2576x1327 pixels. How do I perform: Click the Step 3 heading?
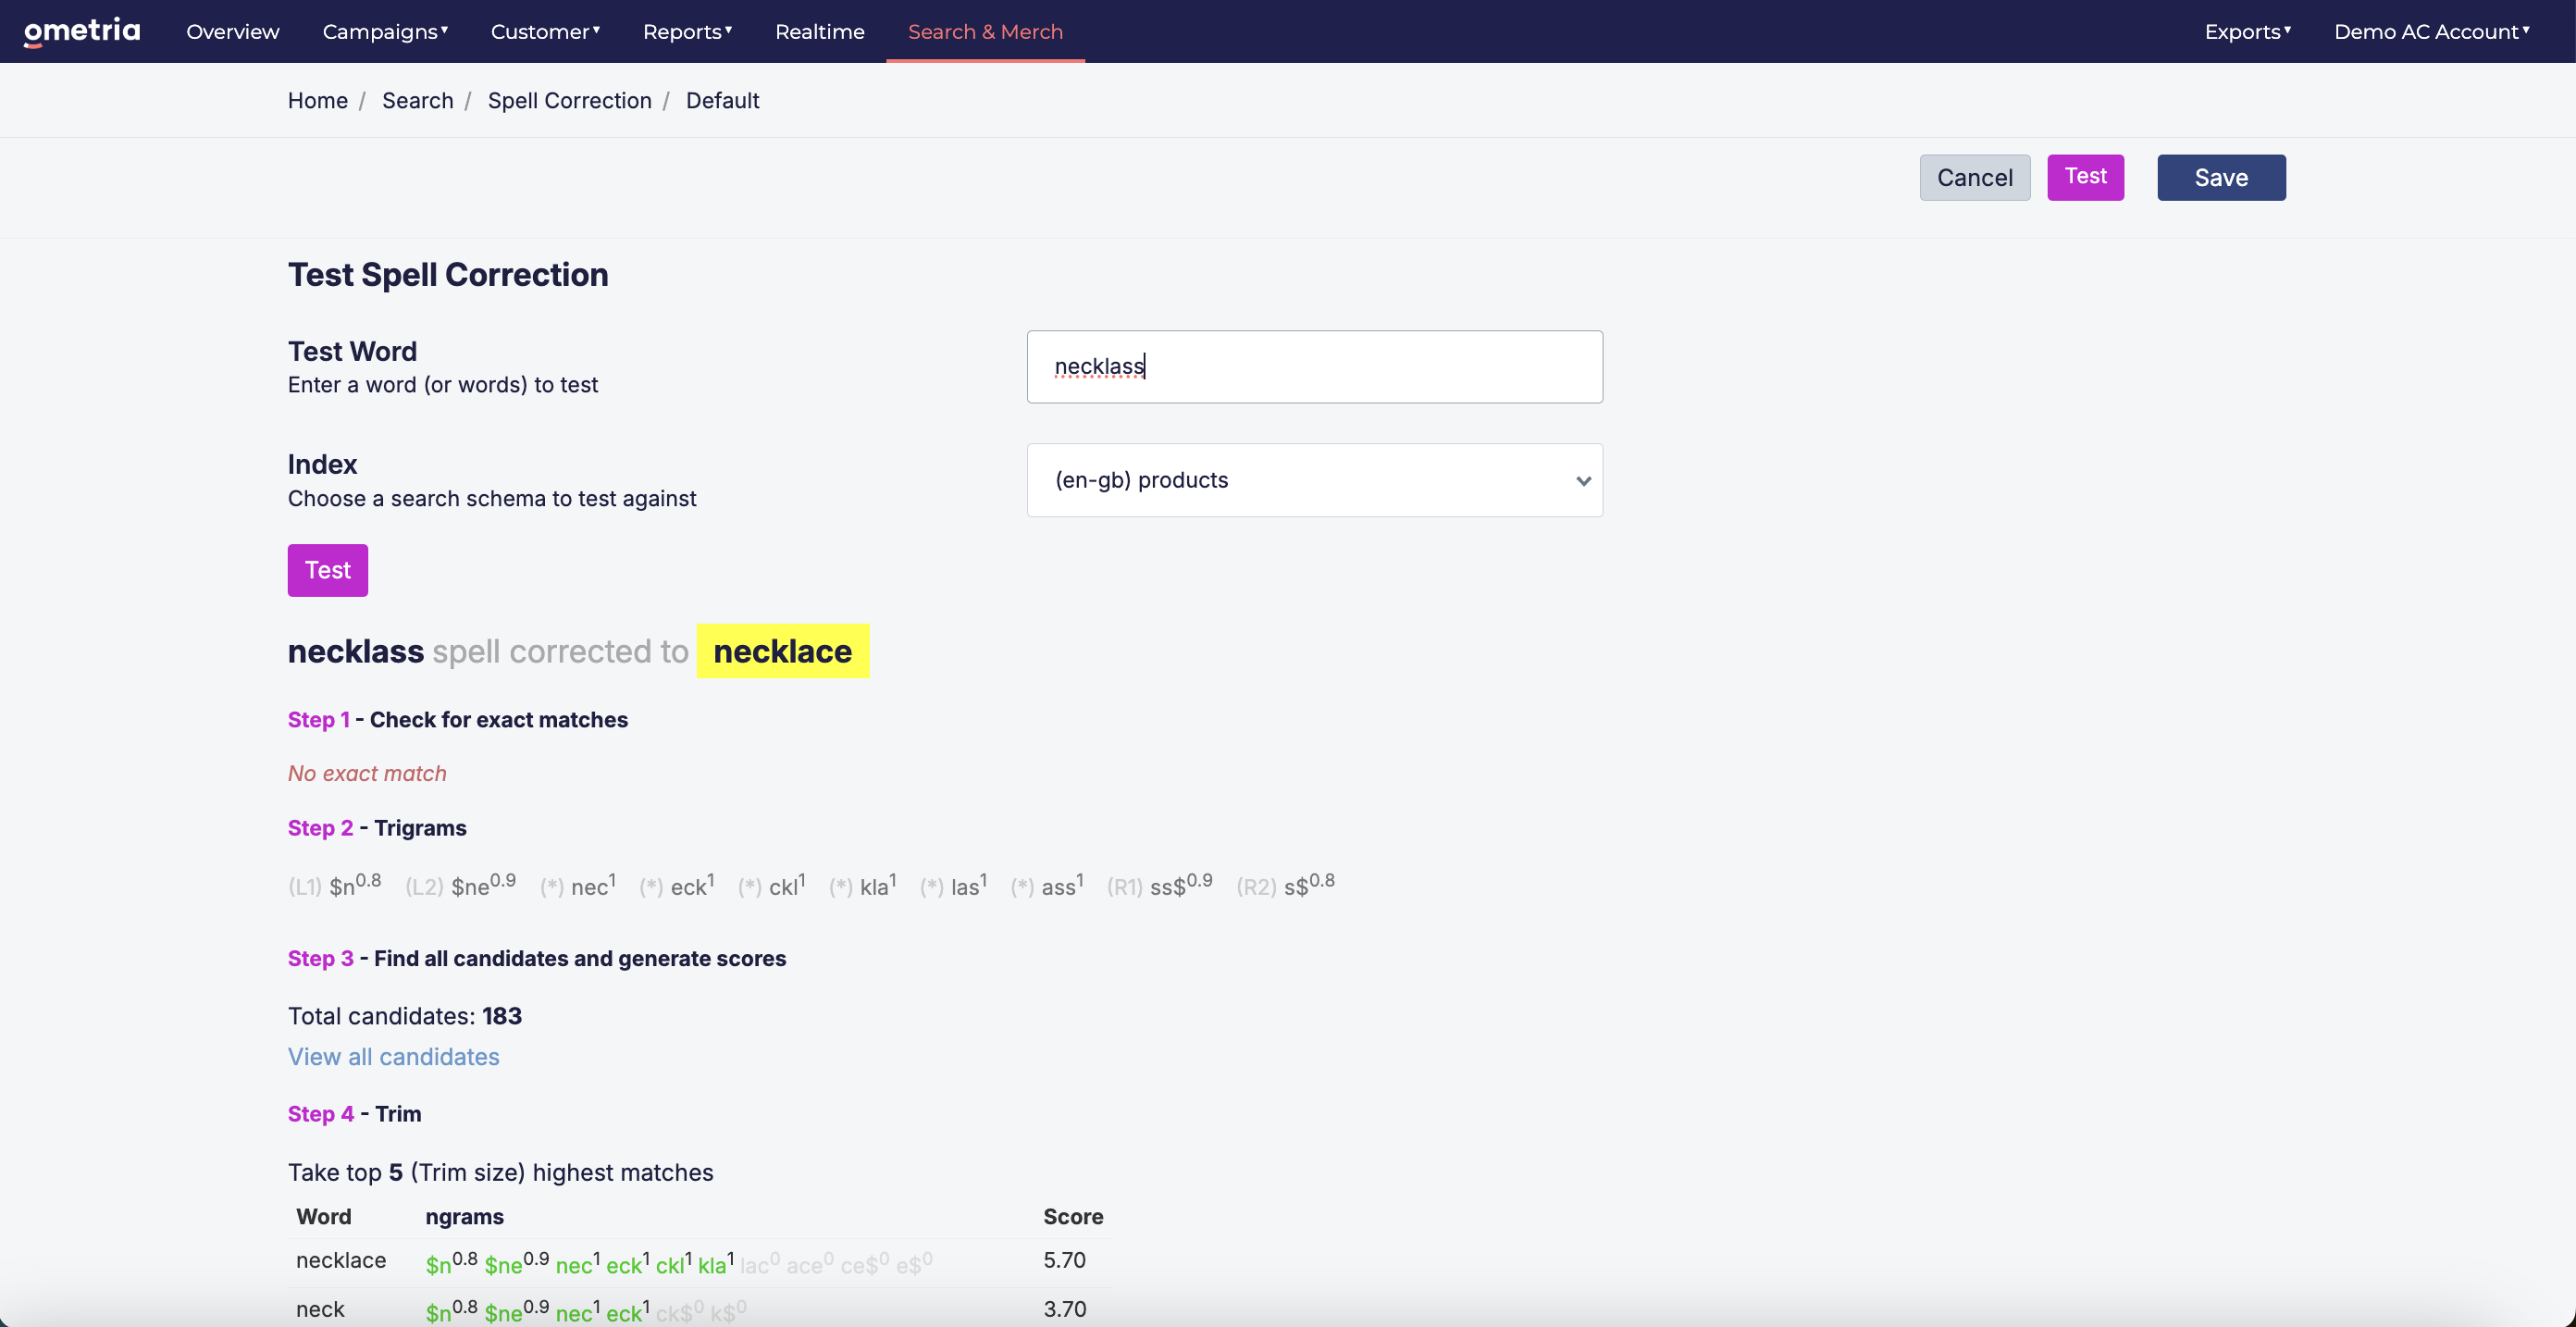(537, 958)
